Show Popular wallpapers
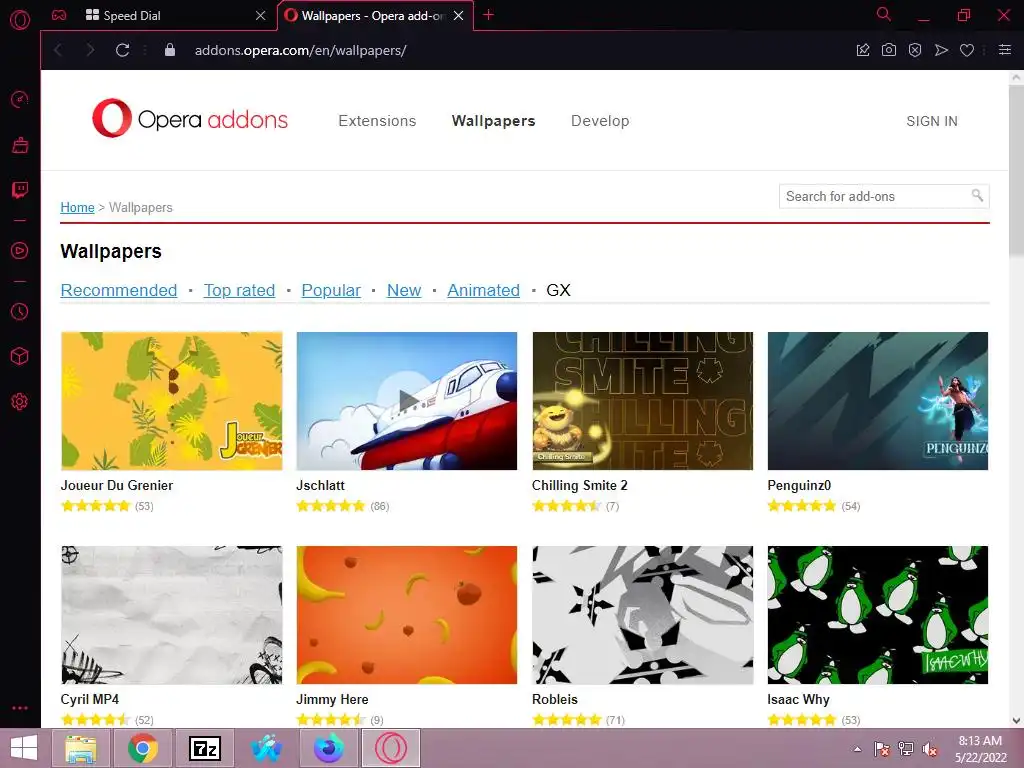This screenshot has height=768, width=1024. (x=330, y=290)
